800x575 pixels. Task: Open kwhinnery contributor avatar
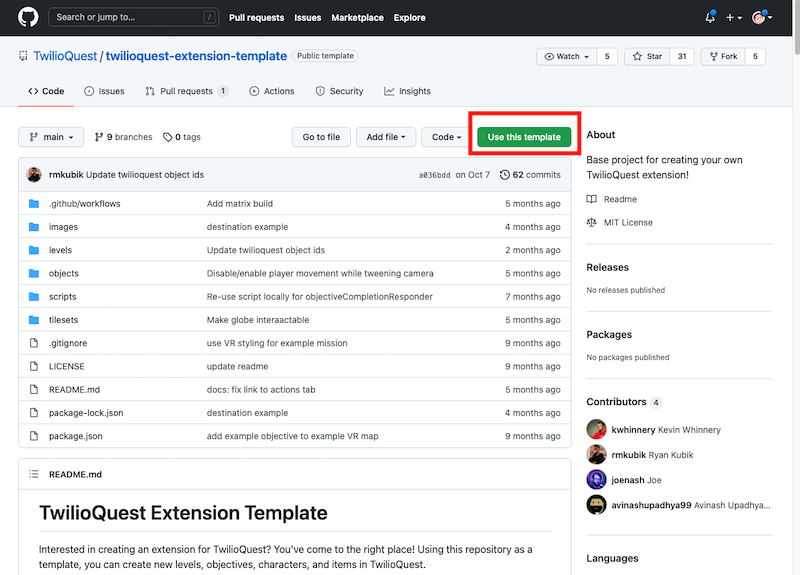click(x=596, y=430)
